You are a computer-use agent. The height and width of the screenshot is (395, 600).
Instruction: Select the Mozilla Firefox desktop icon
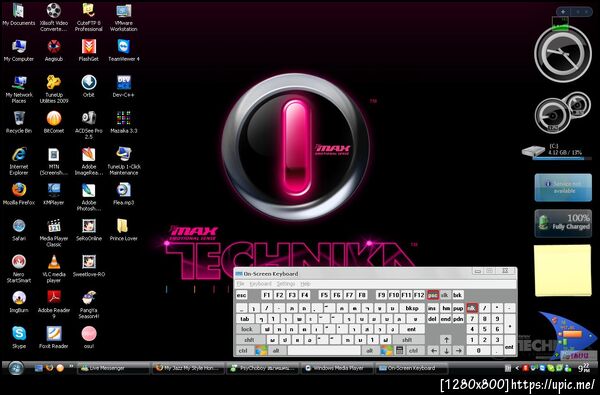[x=19, y=194]
